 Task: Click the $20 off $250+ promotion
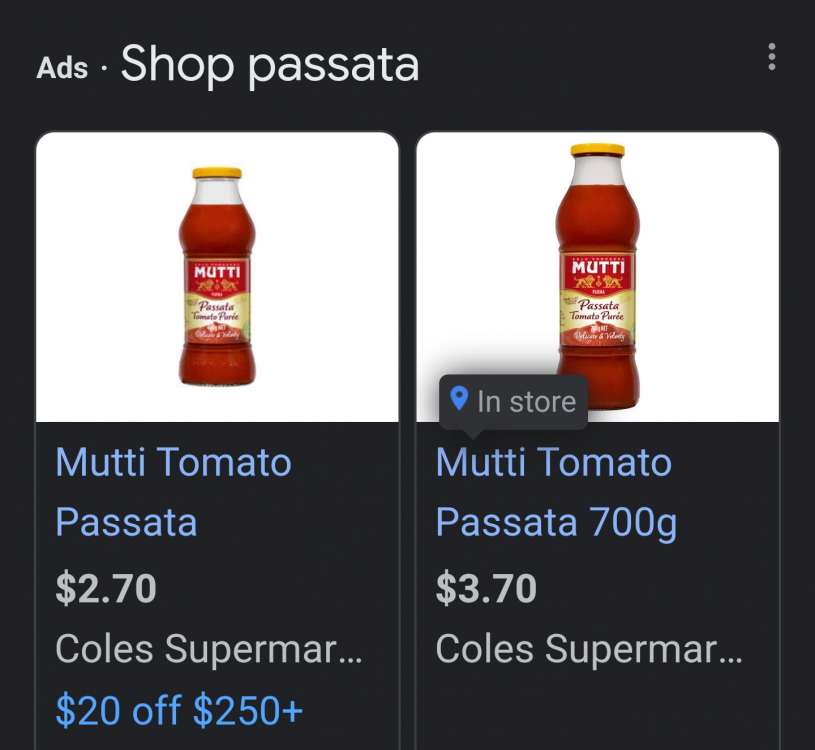pos(178,710)
